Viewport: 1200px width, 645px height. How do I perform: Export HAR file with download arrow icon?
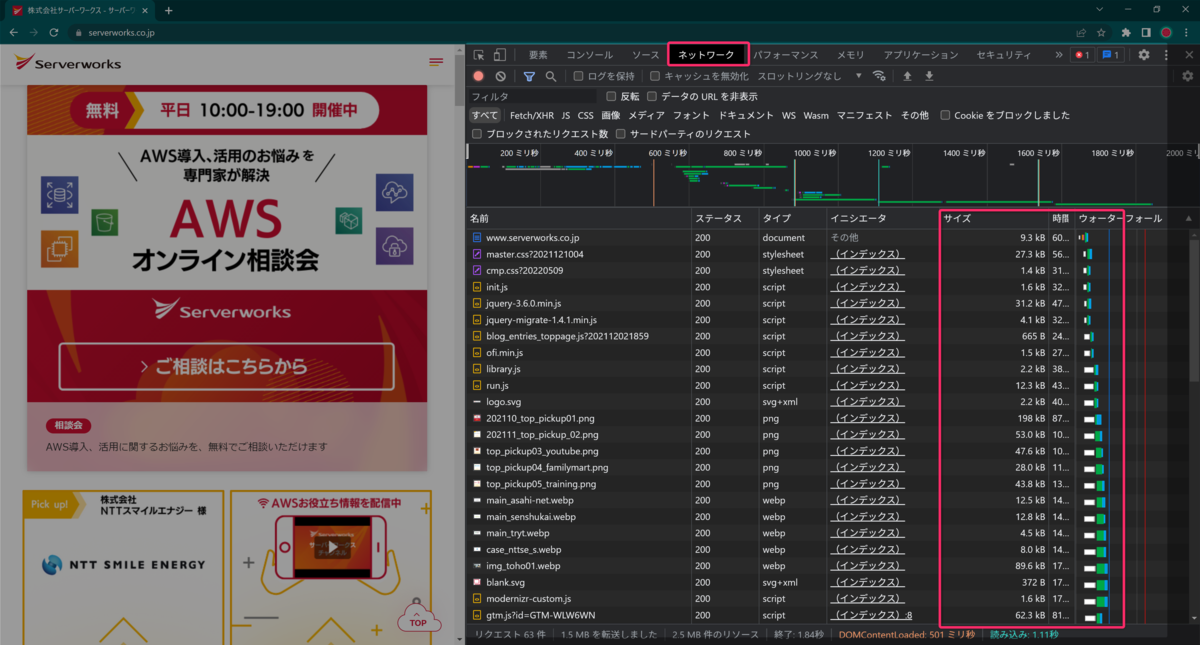pyautogui.click(x=929, y=76)
